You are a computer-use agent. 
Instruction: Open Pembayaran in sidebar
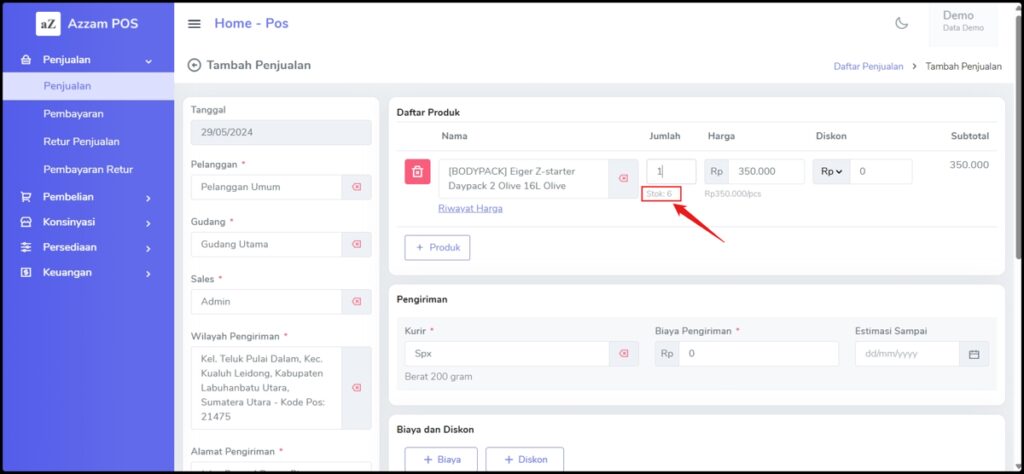tap(73, 114)
